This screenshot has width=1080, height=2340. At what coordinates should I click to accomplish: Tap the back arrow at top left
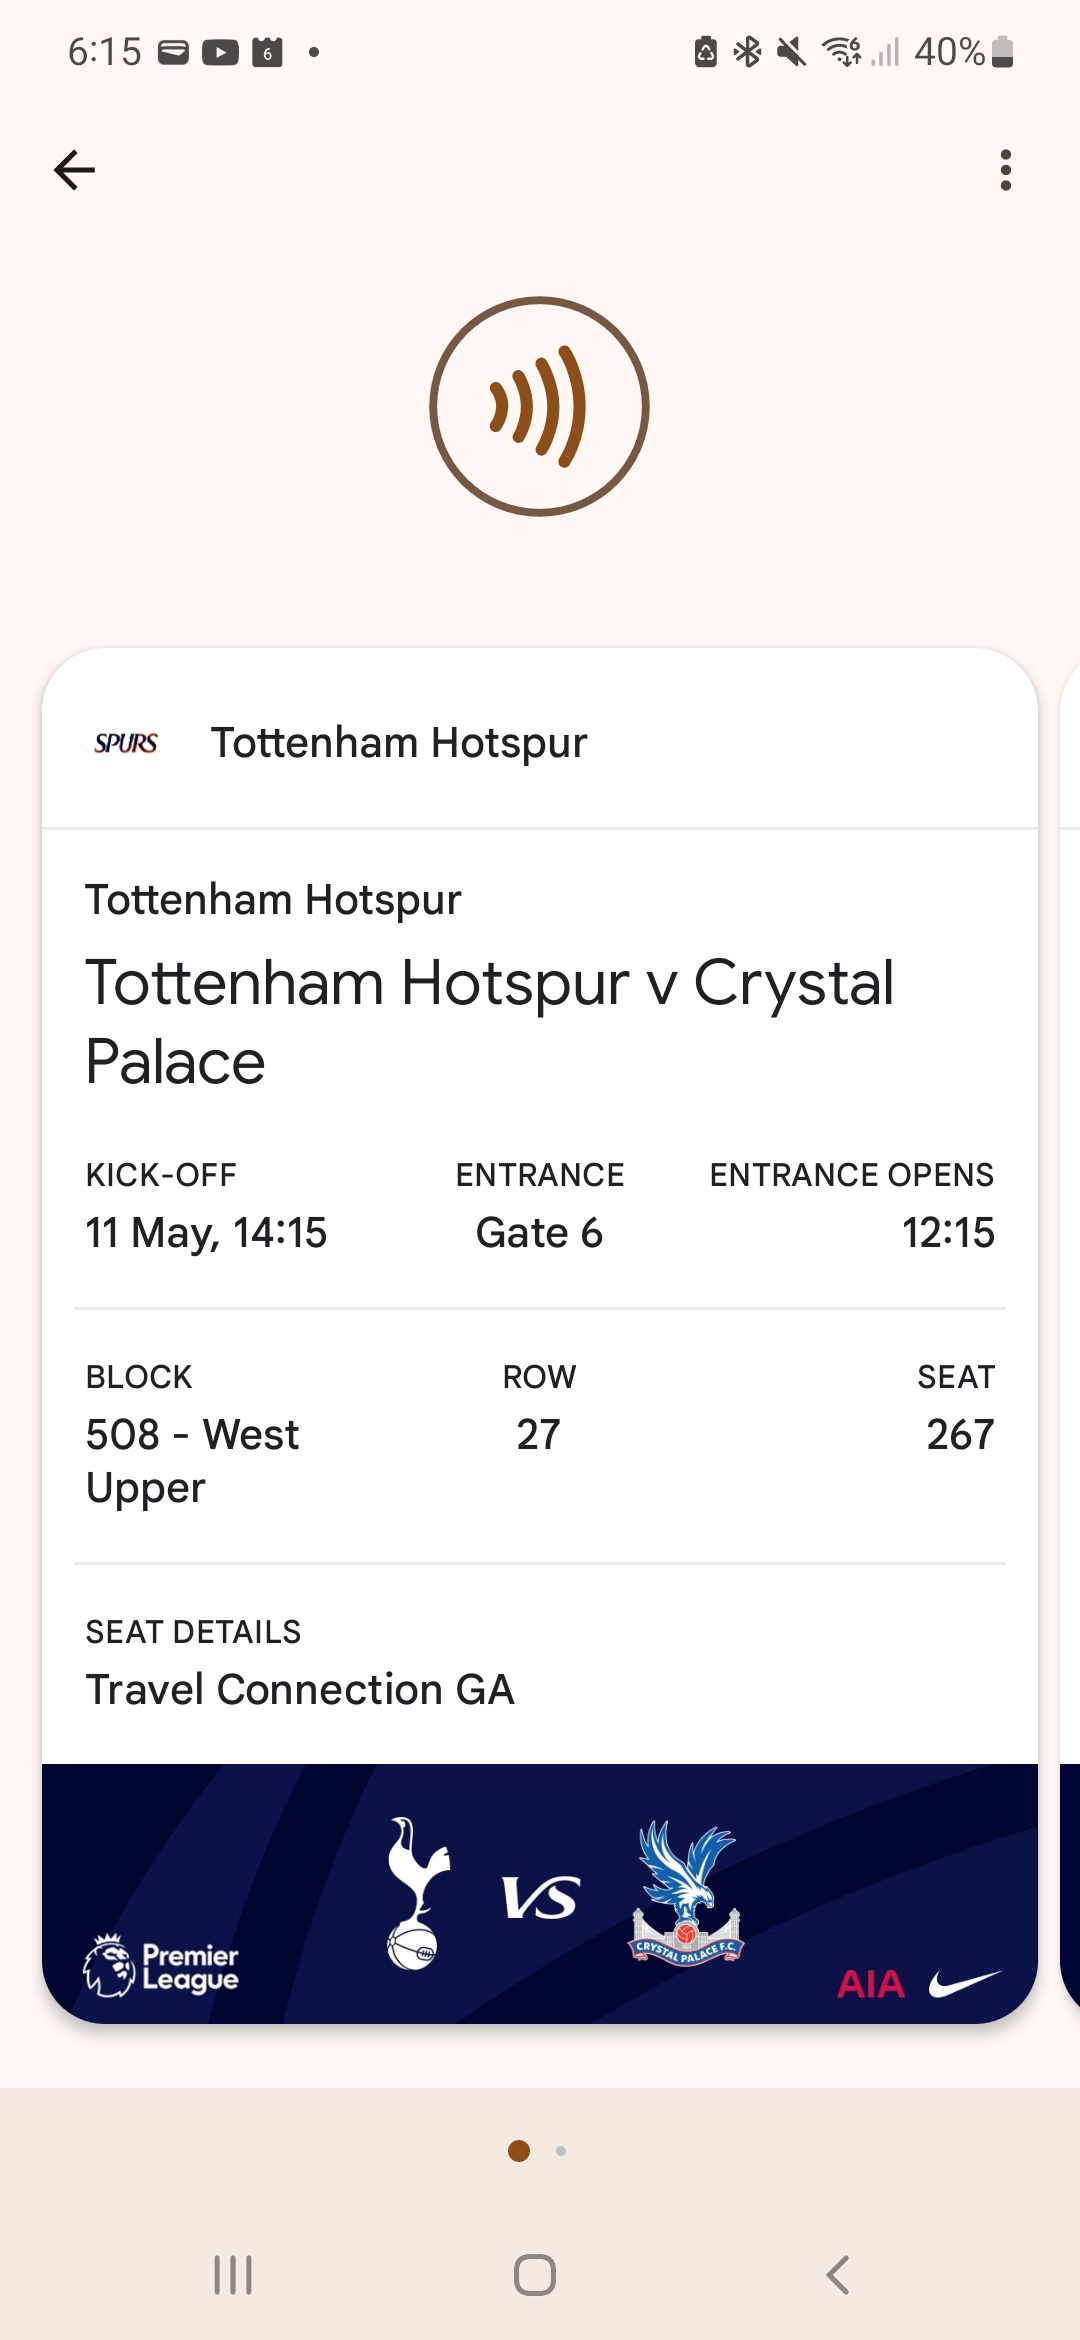click(74, 170)
